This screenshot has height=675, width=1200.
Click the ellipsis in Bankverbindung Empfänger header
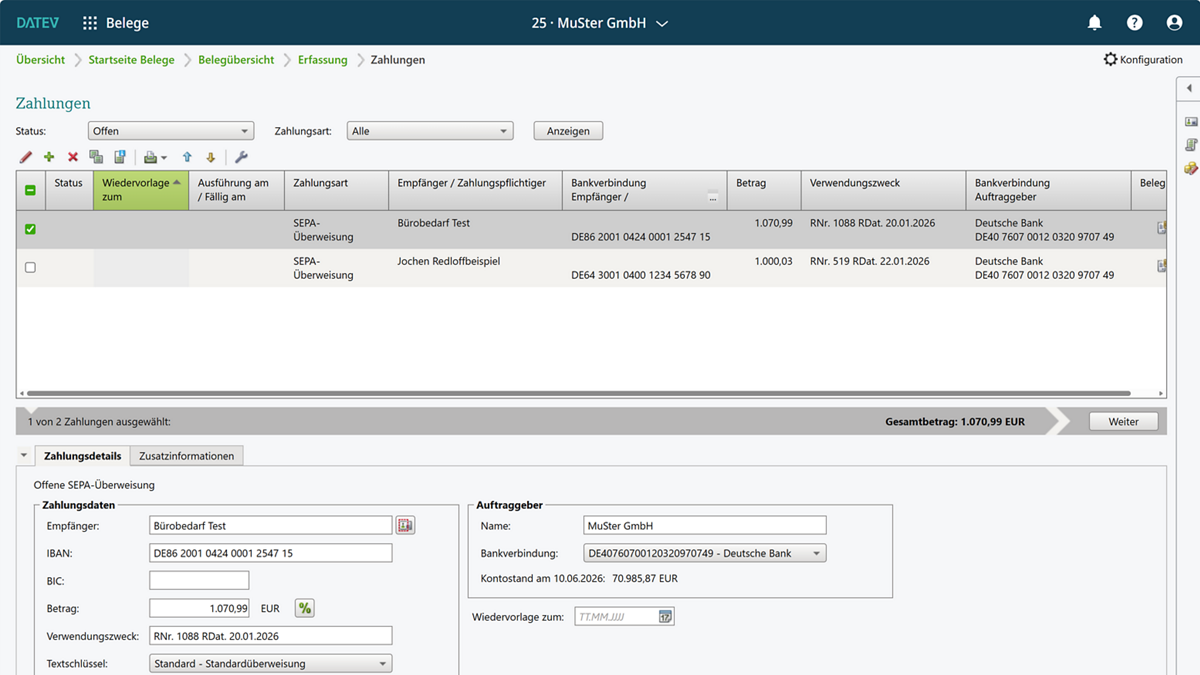(x=713, y=198)
